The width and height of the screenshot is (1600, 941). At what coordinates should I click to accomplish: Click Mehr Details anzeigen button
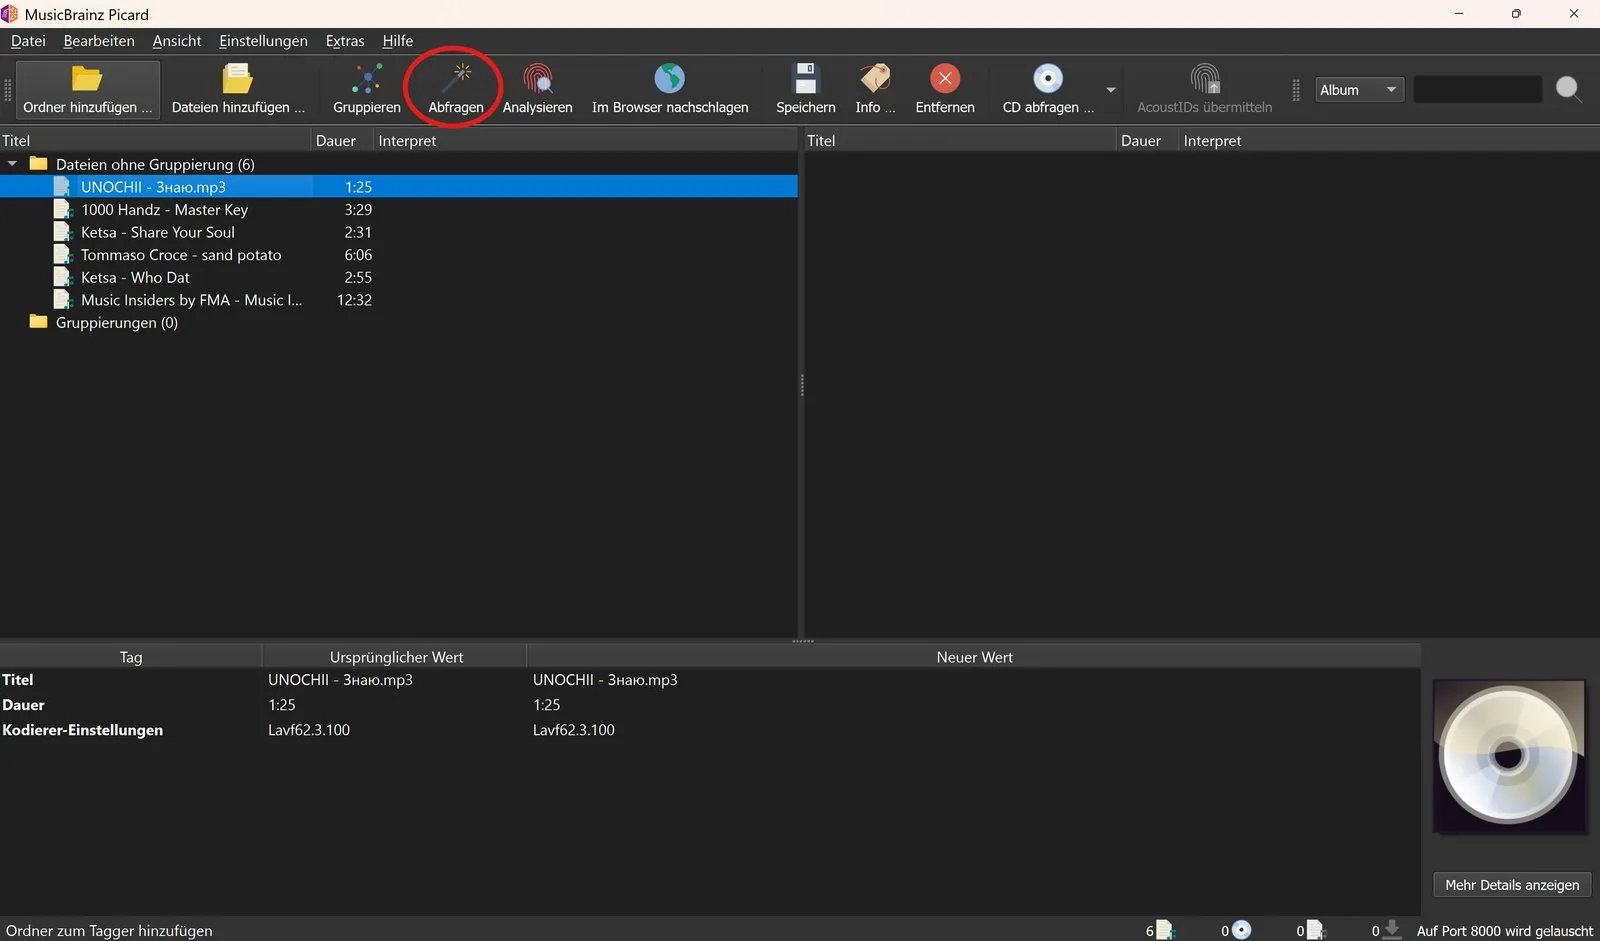pyautogui.click(x=1512, y=885)
